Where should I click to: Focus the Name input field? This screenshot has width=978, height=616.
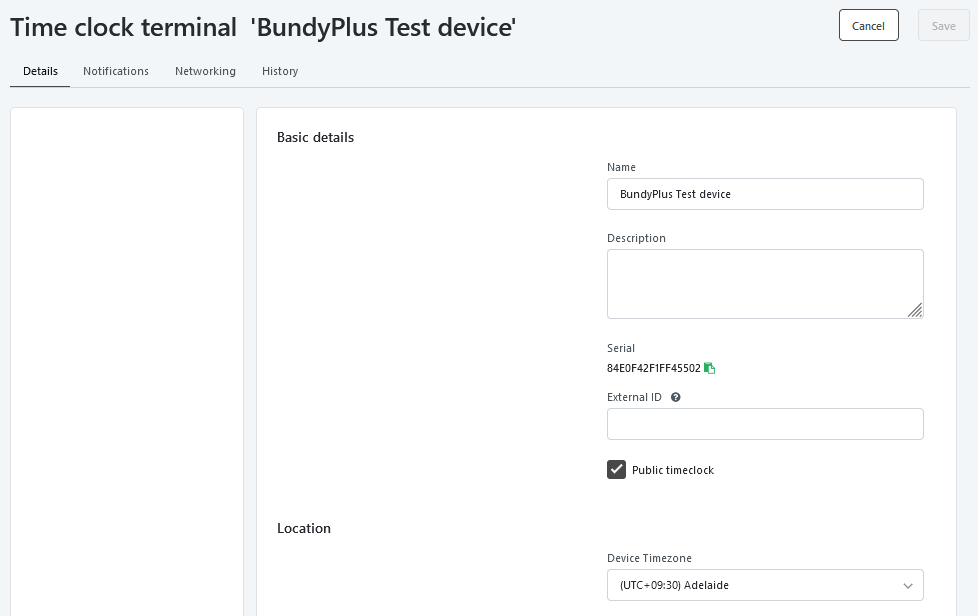coord(765,194)
